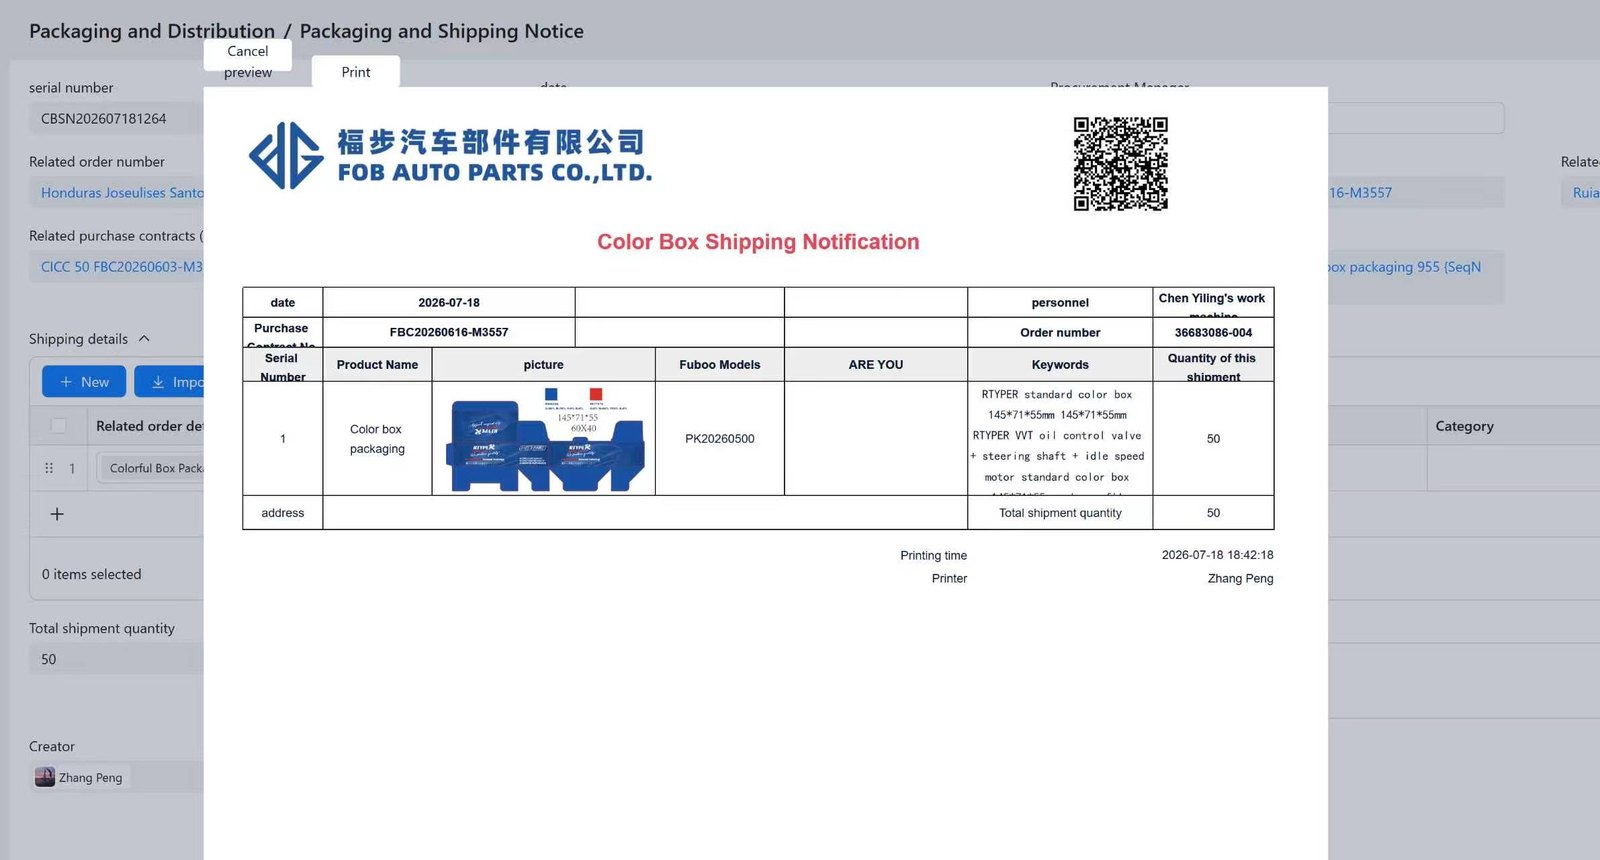Click the PK20260500 Fuboo model cell

tap(720, 439)
